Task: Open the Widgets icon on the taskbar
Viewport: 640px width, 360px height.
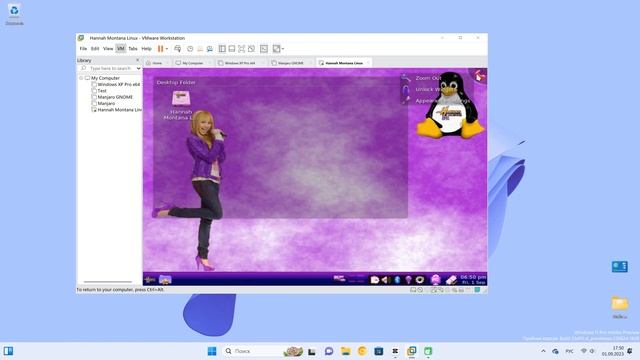Action: click(x=8, y=351)
